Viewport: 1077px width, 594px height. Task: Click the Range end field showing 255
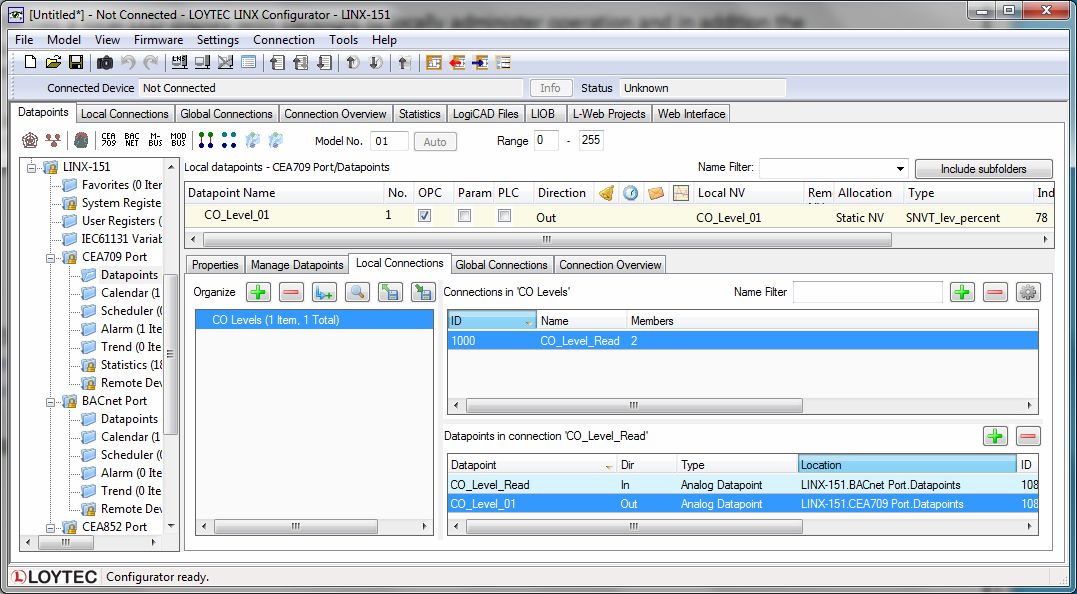(591, 141)
